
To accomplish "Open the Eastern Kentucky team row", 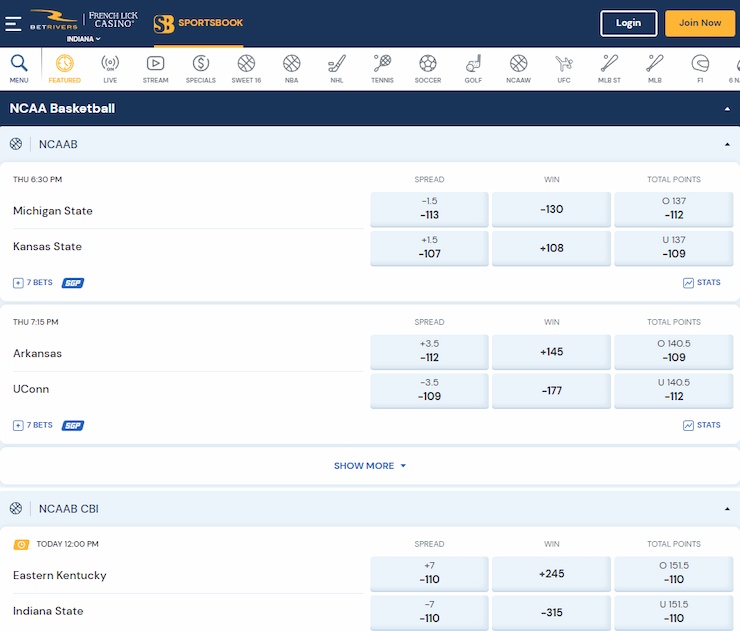I will pos(188,575).
